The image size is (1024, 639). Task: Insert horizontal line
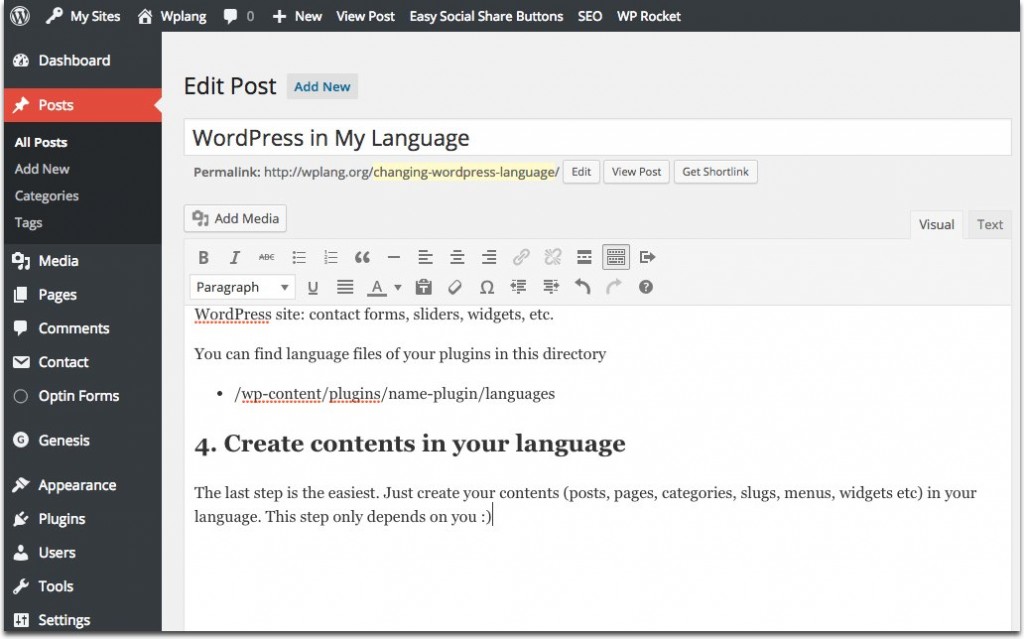394,257
